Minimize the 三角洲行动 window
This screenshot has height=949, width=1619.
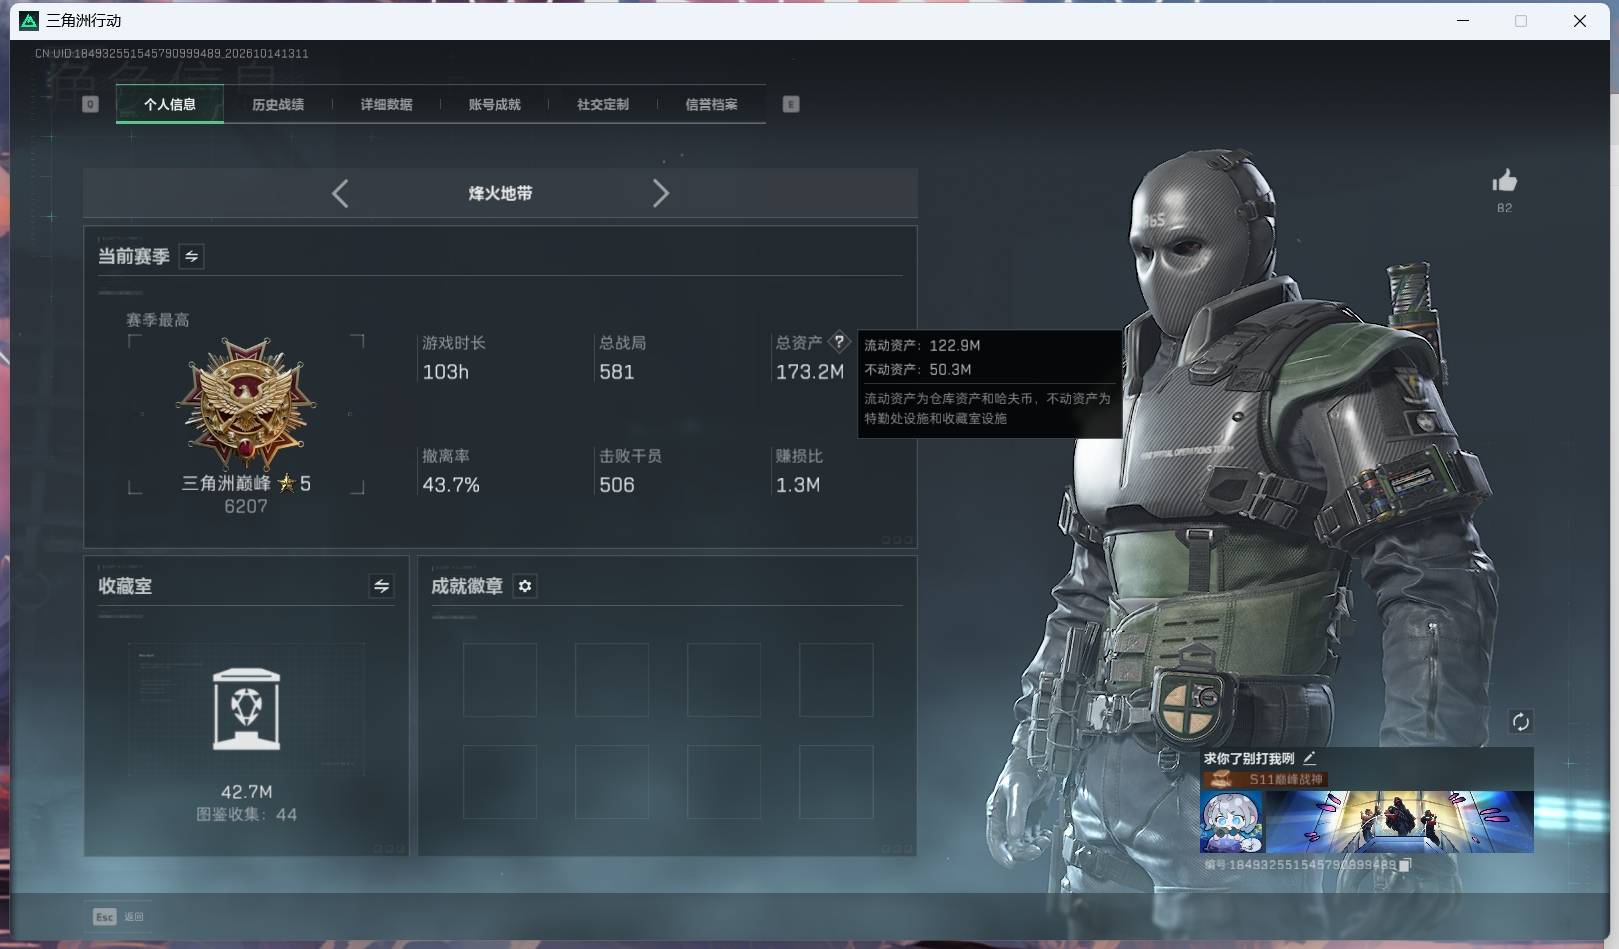point(1463,21)
